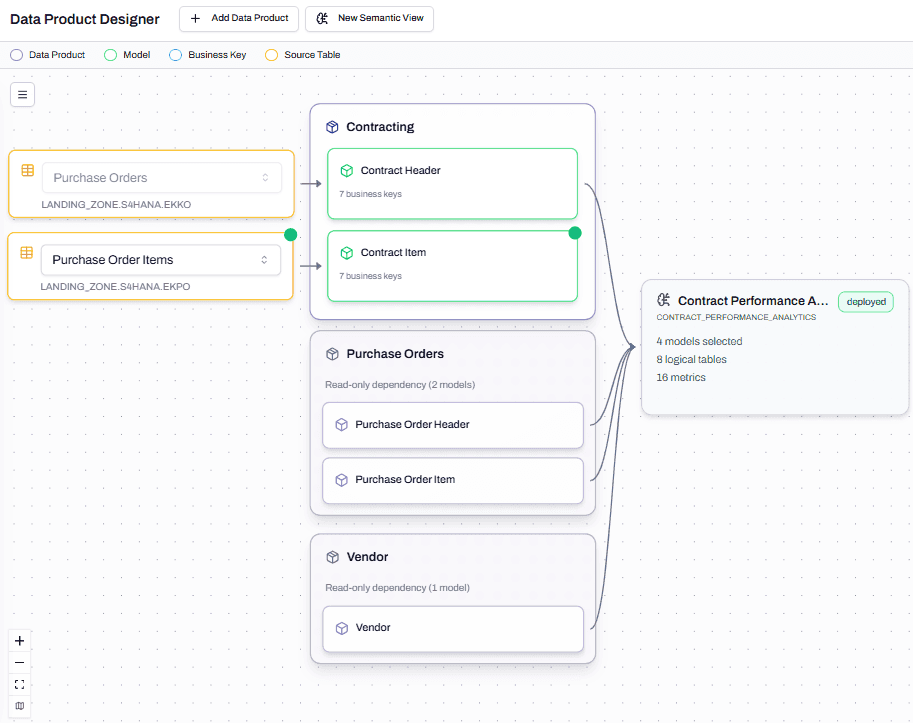The width and height of the screenshot is (913, 723).
Task: Select the Purchase Order Item model
Action: point(453,480)
